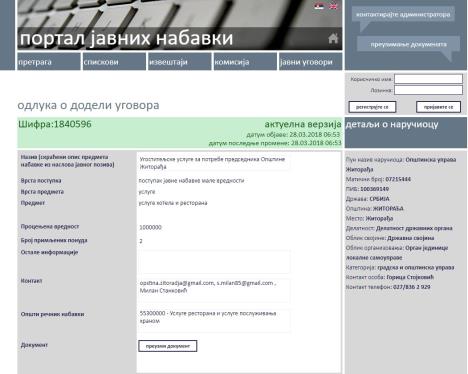Click the одлука о додели уговора heading
This screenshot has width=468, height=374.
coord(88,105)
